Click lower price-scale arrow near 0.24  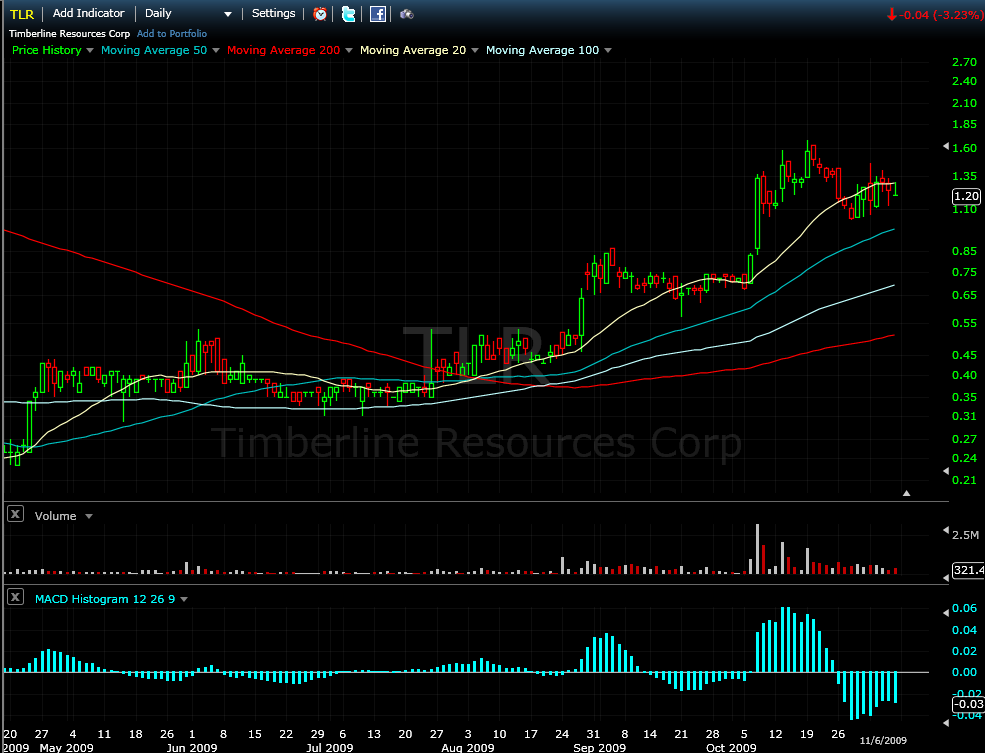coord(946,471)
